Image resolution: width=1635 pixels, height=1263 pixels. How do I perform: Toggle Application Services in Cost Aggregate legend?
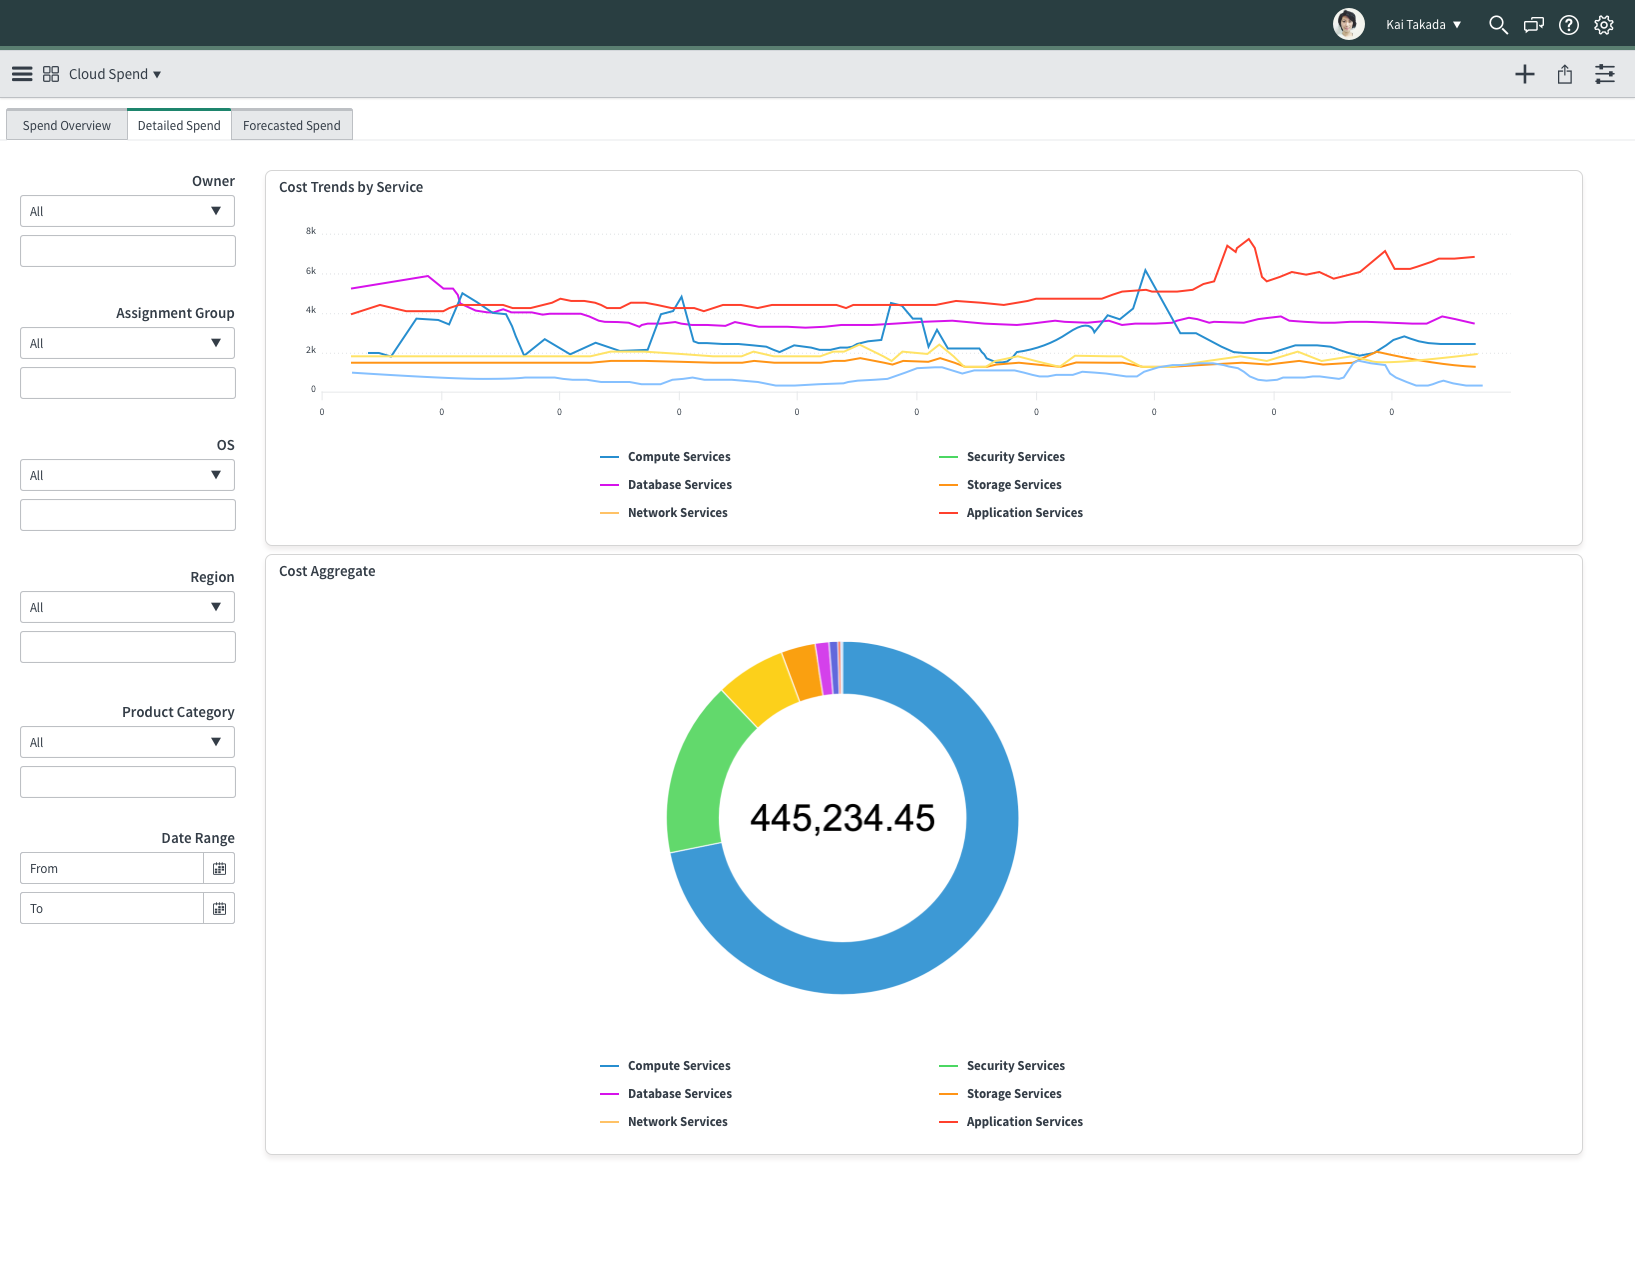pyautogui.click(x=1011, y=1122)
